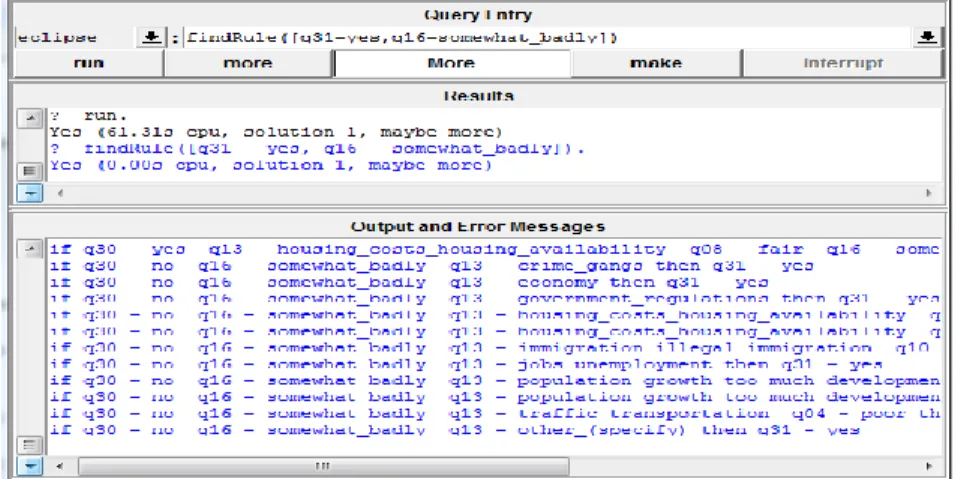This screenshot has height=479, width=958.
Task: Click the Results panel heading
Action: pos(478,96)
